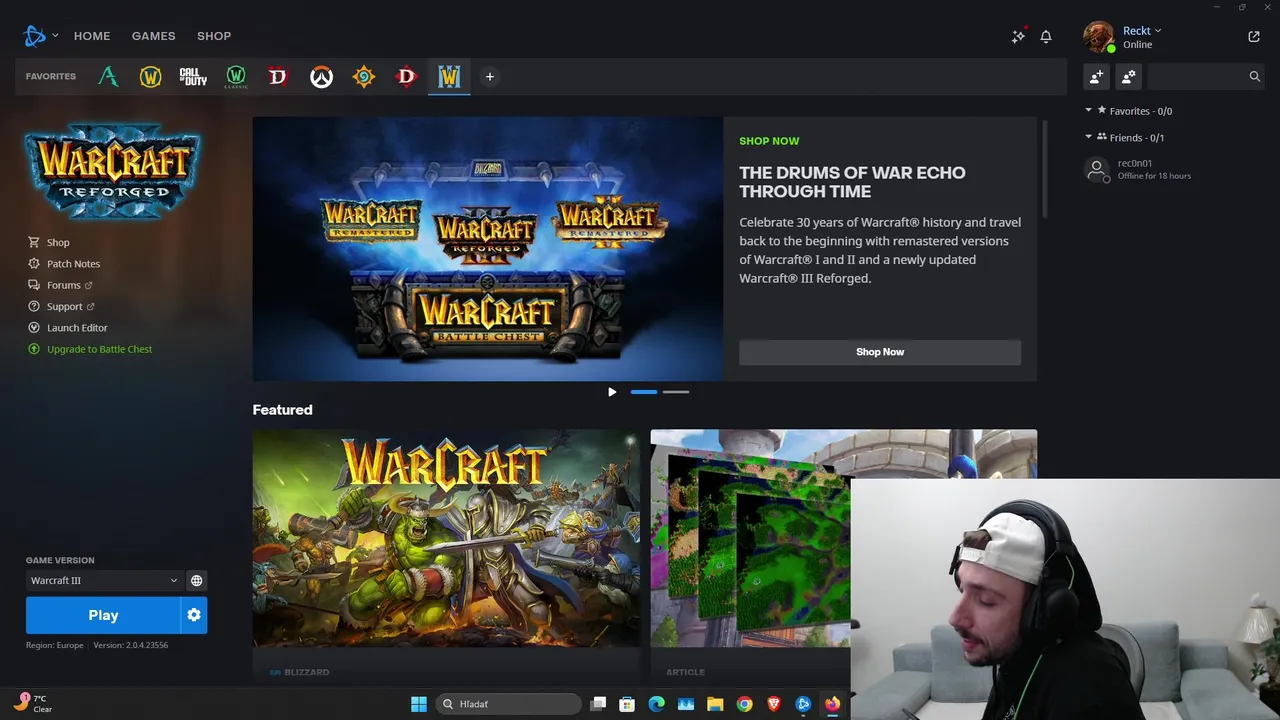Open the Avowed game icon in favorites
The height and width of the screenshot is (720, 1280).
point(108,77)
